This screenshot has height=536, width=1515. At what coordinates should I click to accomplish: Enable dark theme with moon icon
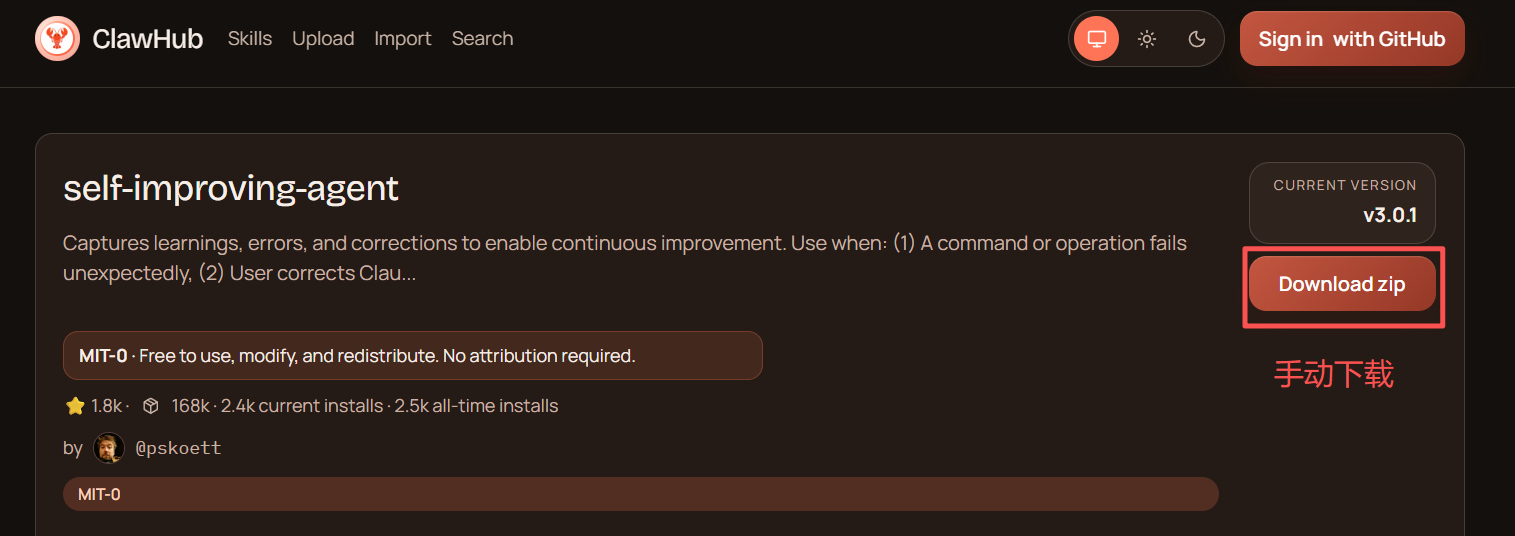click(1197, 39)
